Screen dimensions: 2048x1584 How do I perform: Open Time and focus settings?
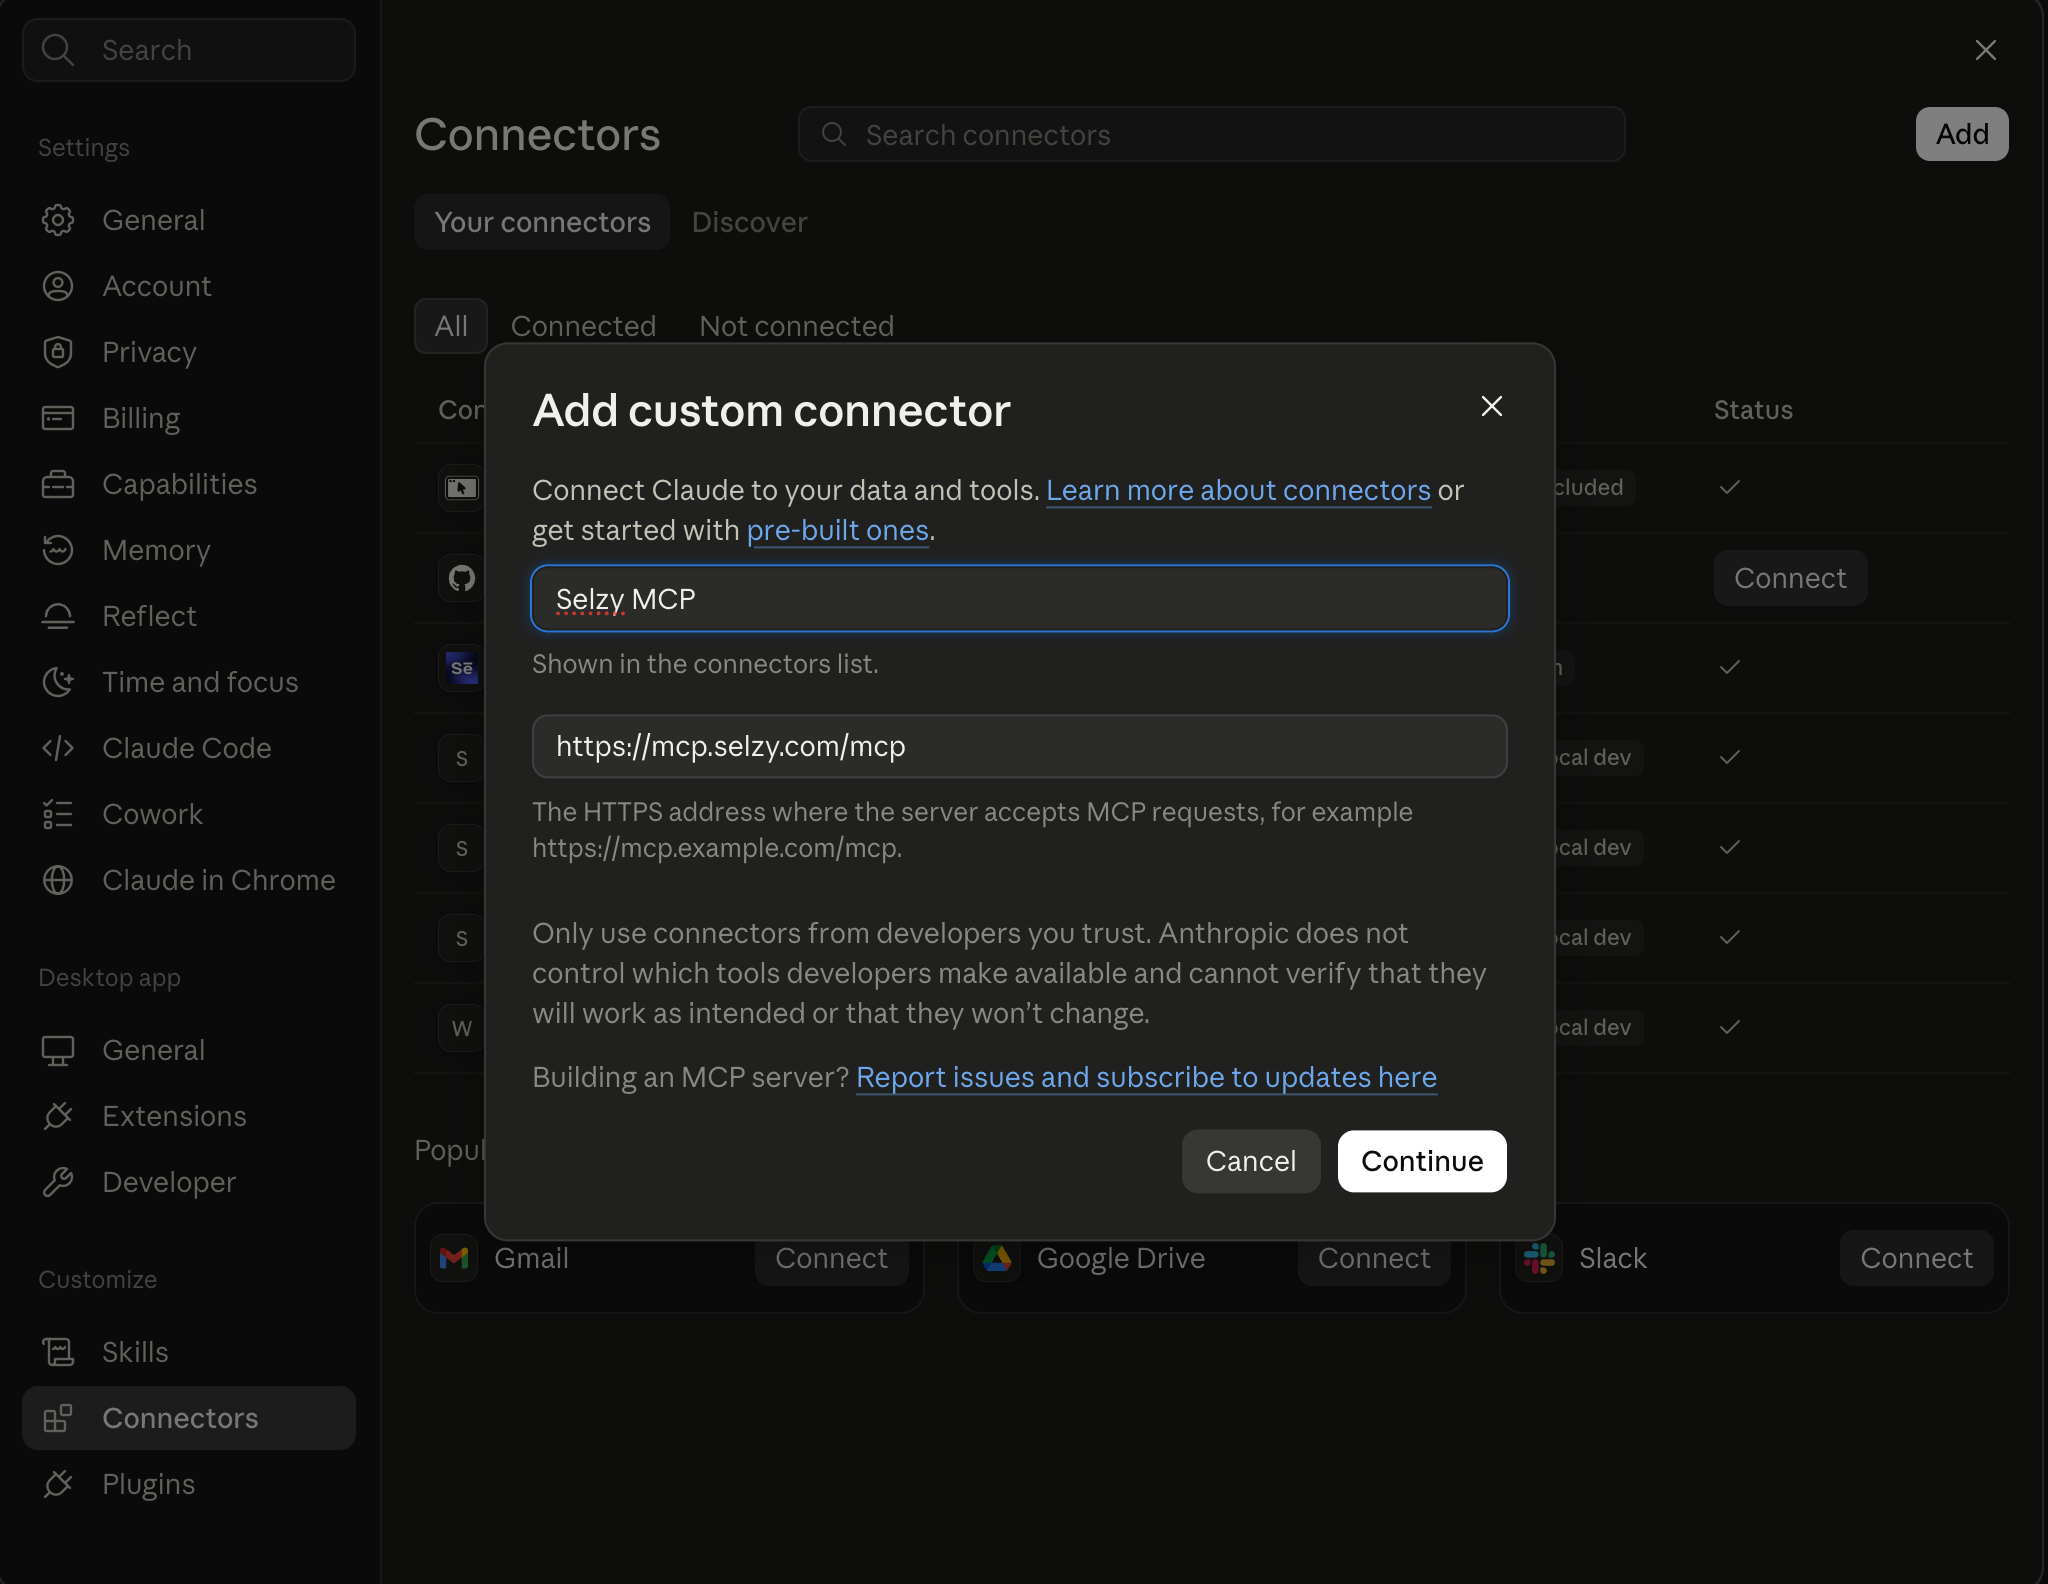point(188,682)
